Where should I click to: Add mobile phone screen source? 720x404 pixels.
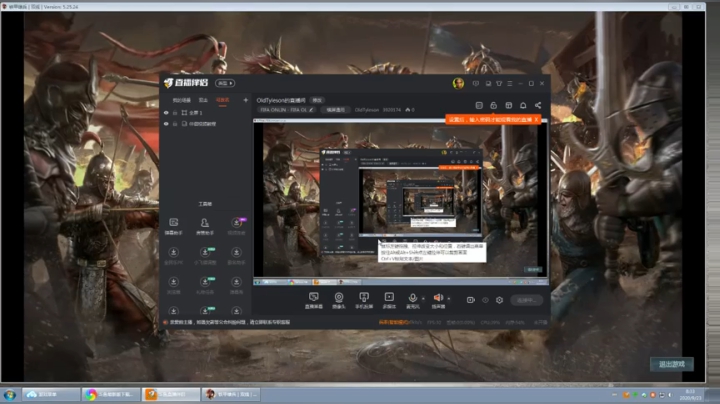[x=364, y=300]
